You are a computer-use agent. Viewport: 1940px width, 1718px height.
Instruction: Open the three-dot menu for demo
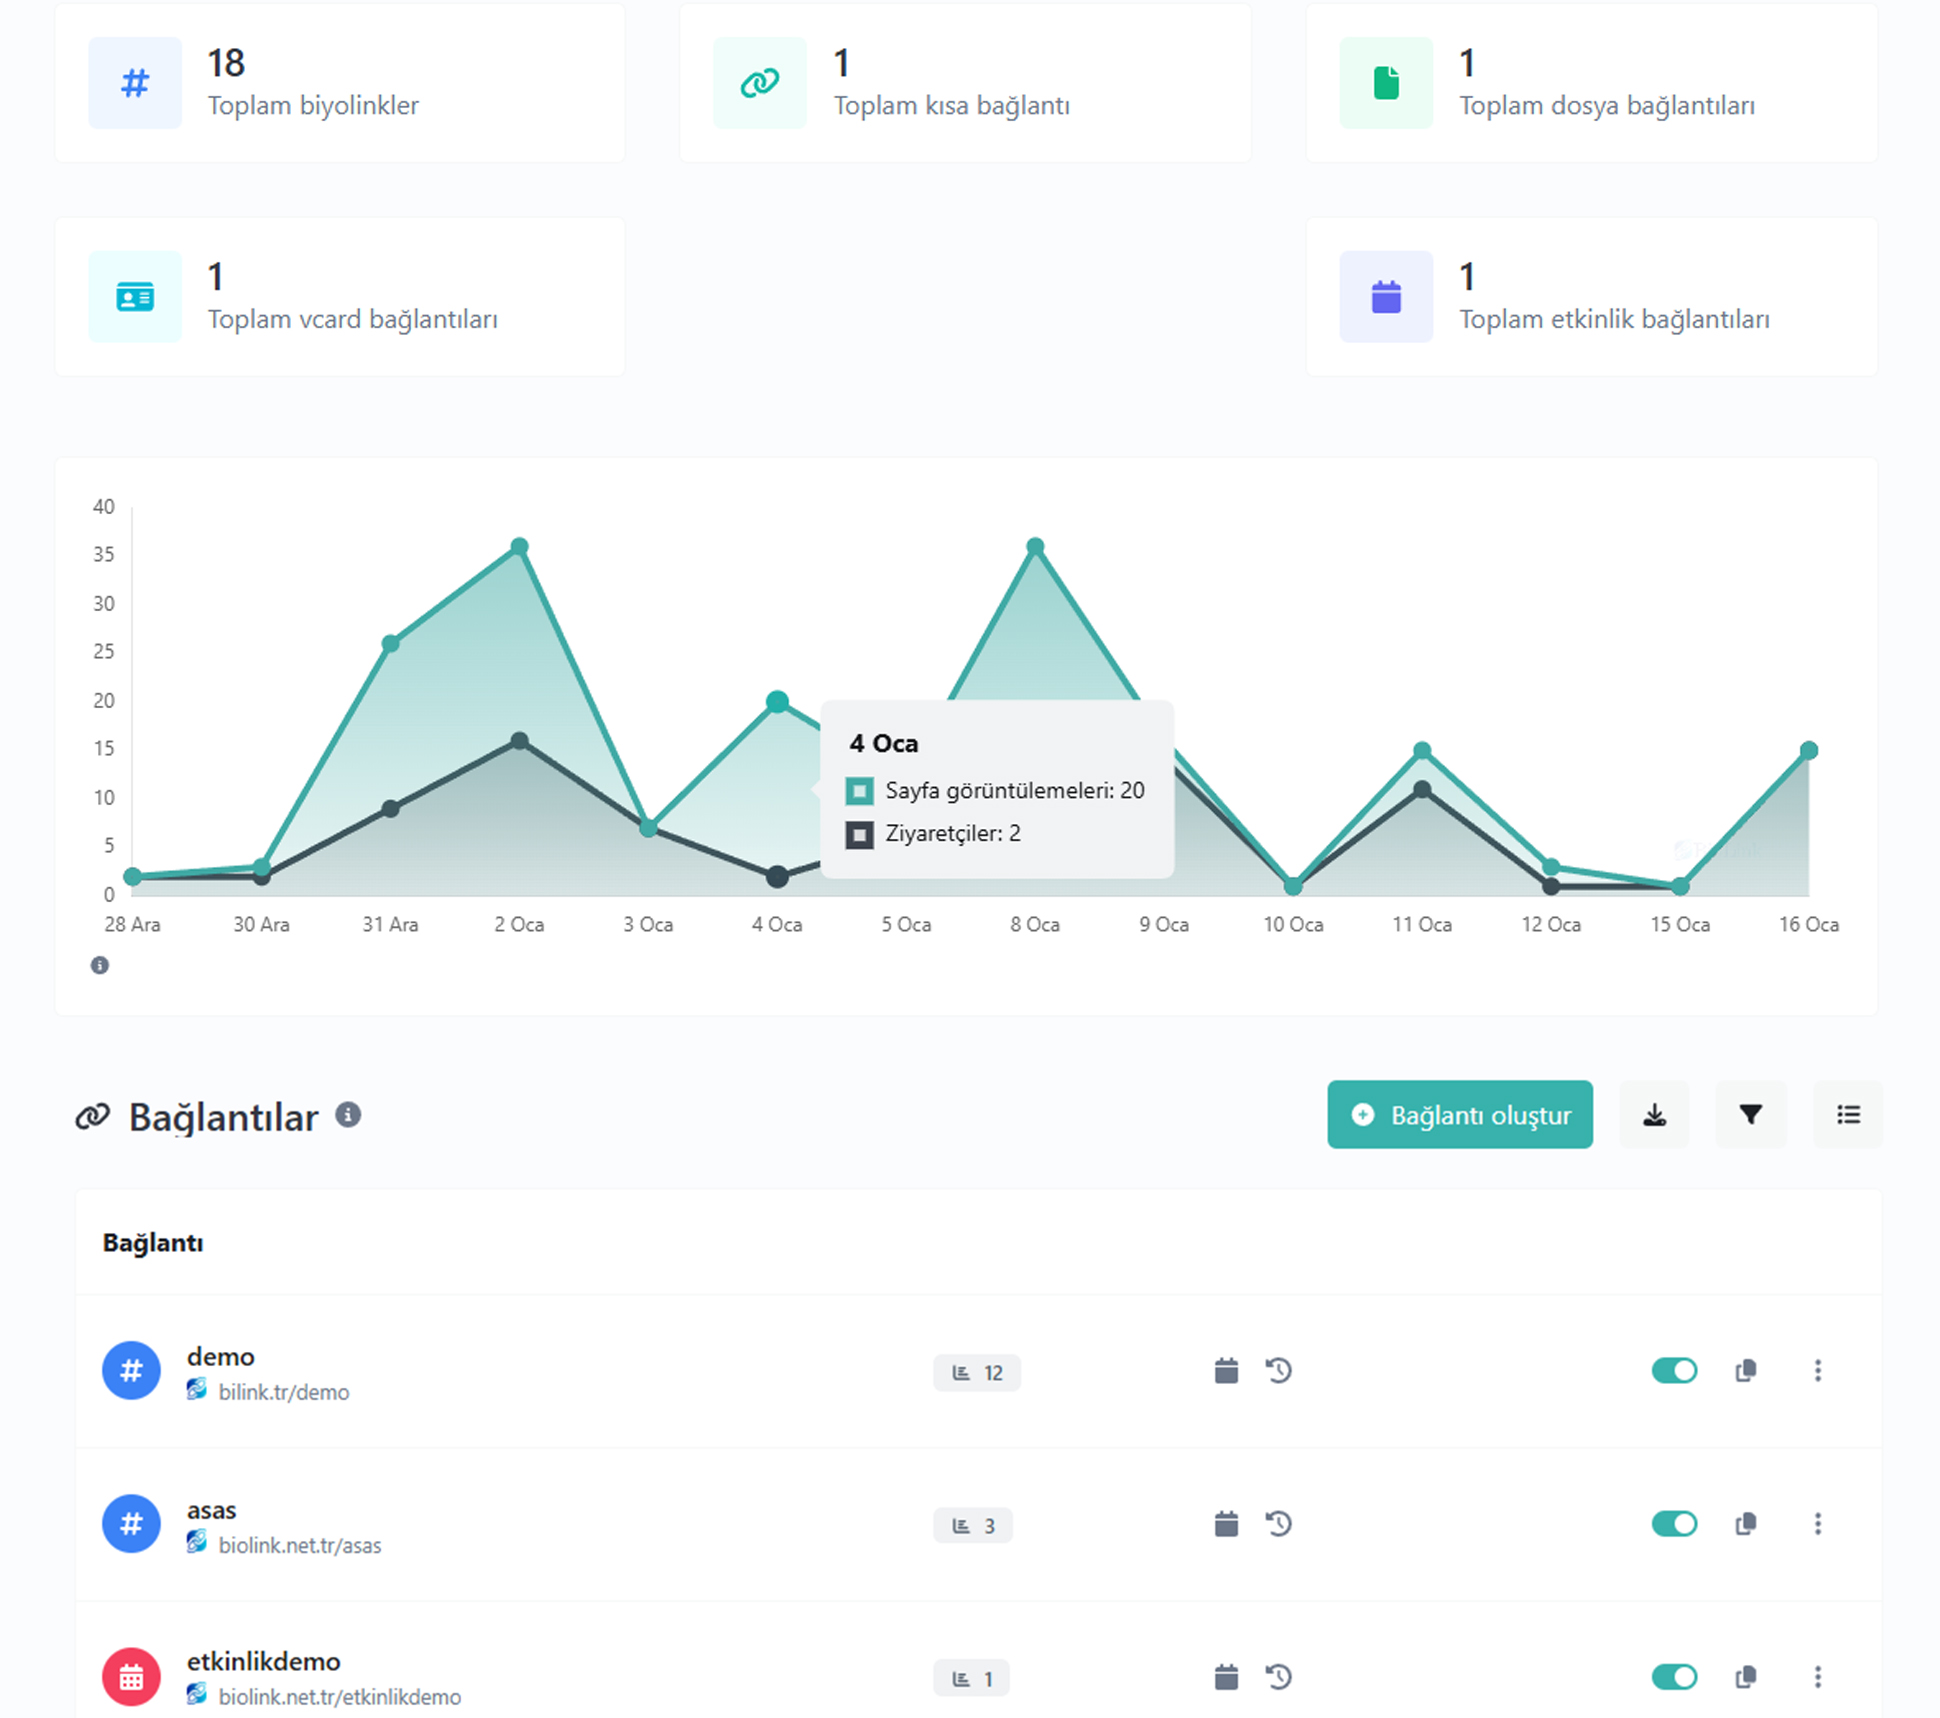click(1818, 1370)
